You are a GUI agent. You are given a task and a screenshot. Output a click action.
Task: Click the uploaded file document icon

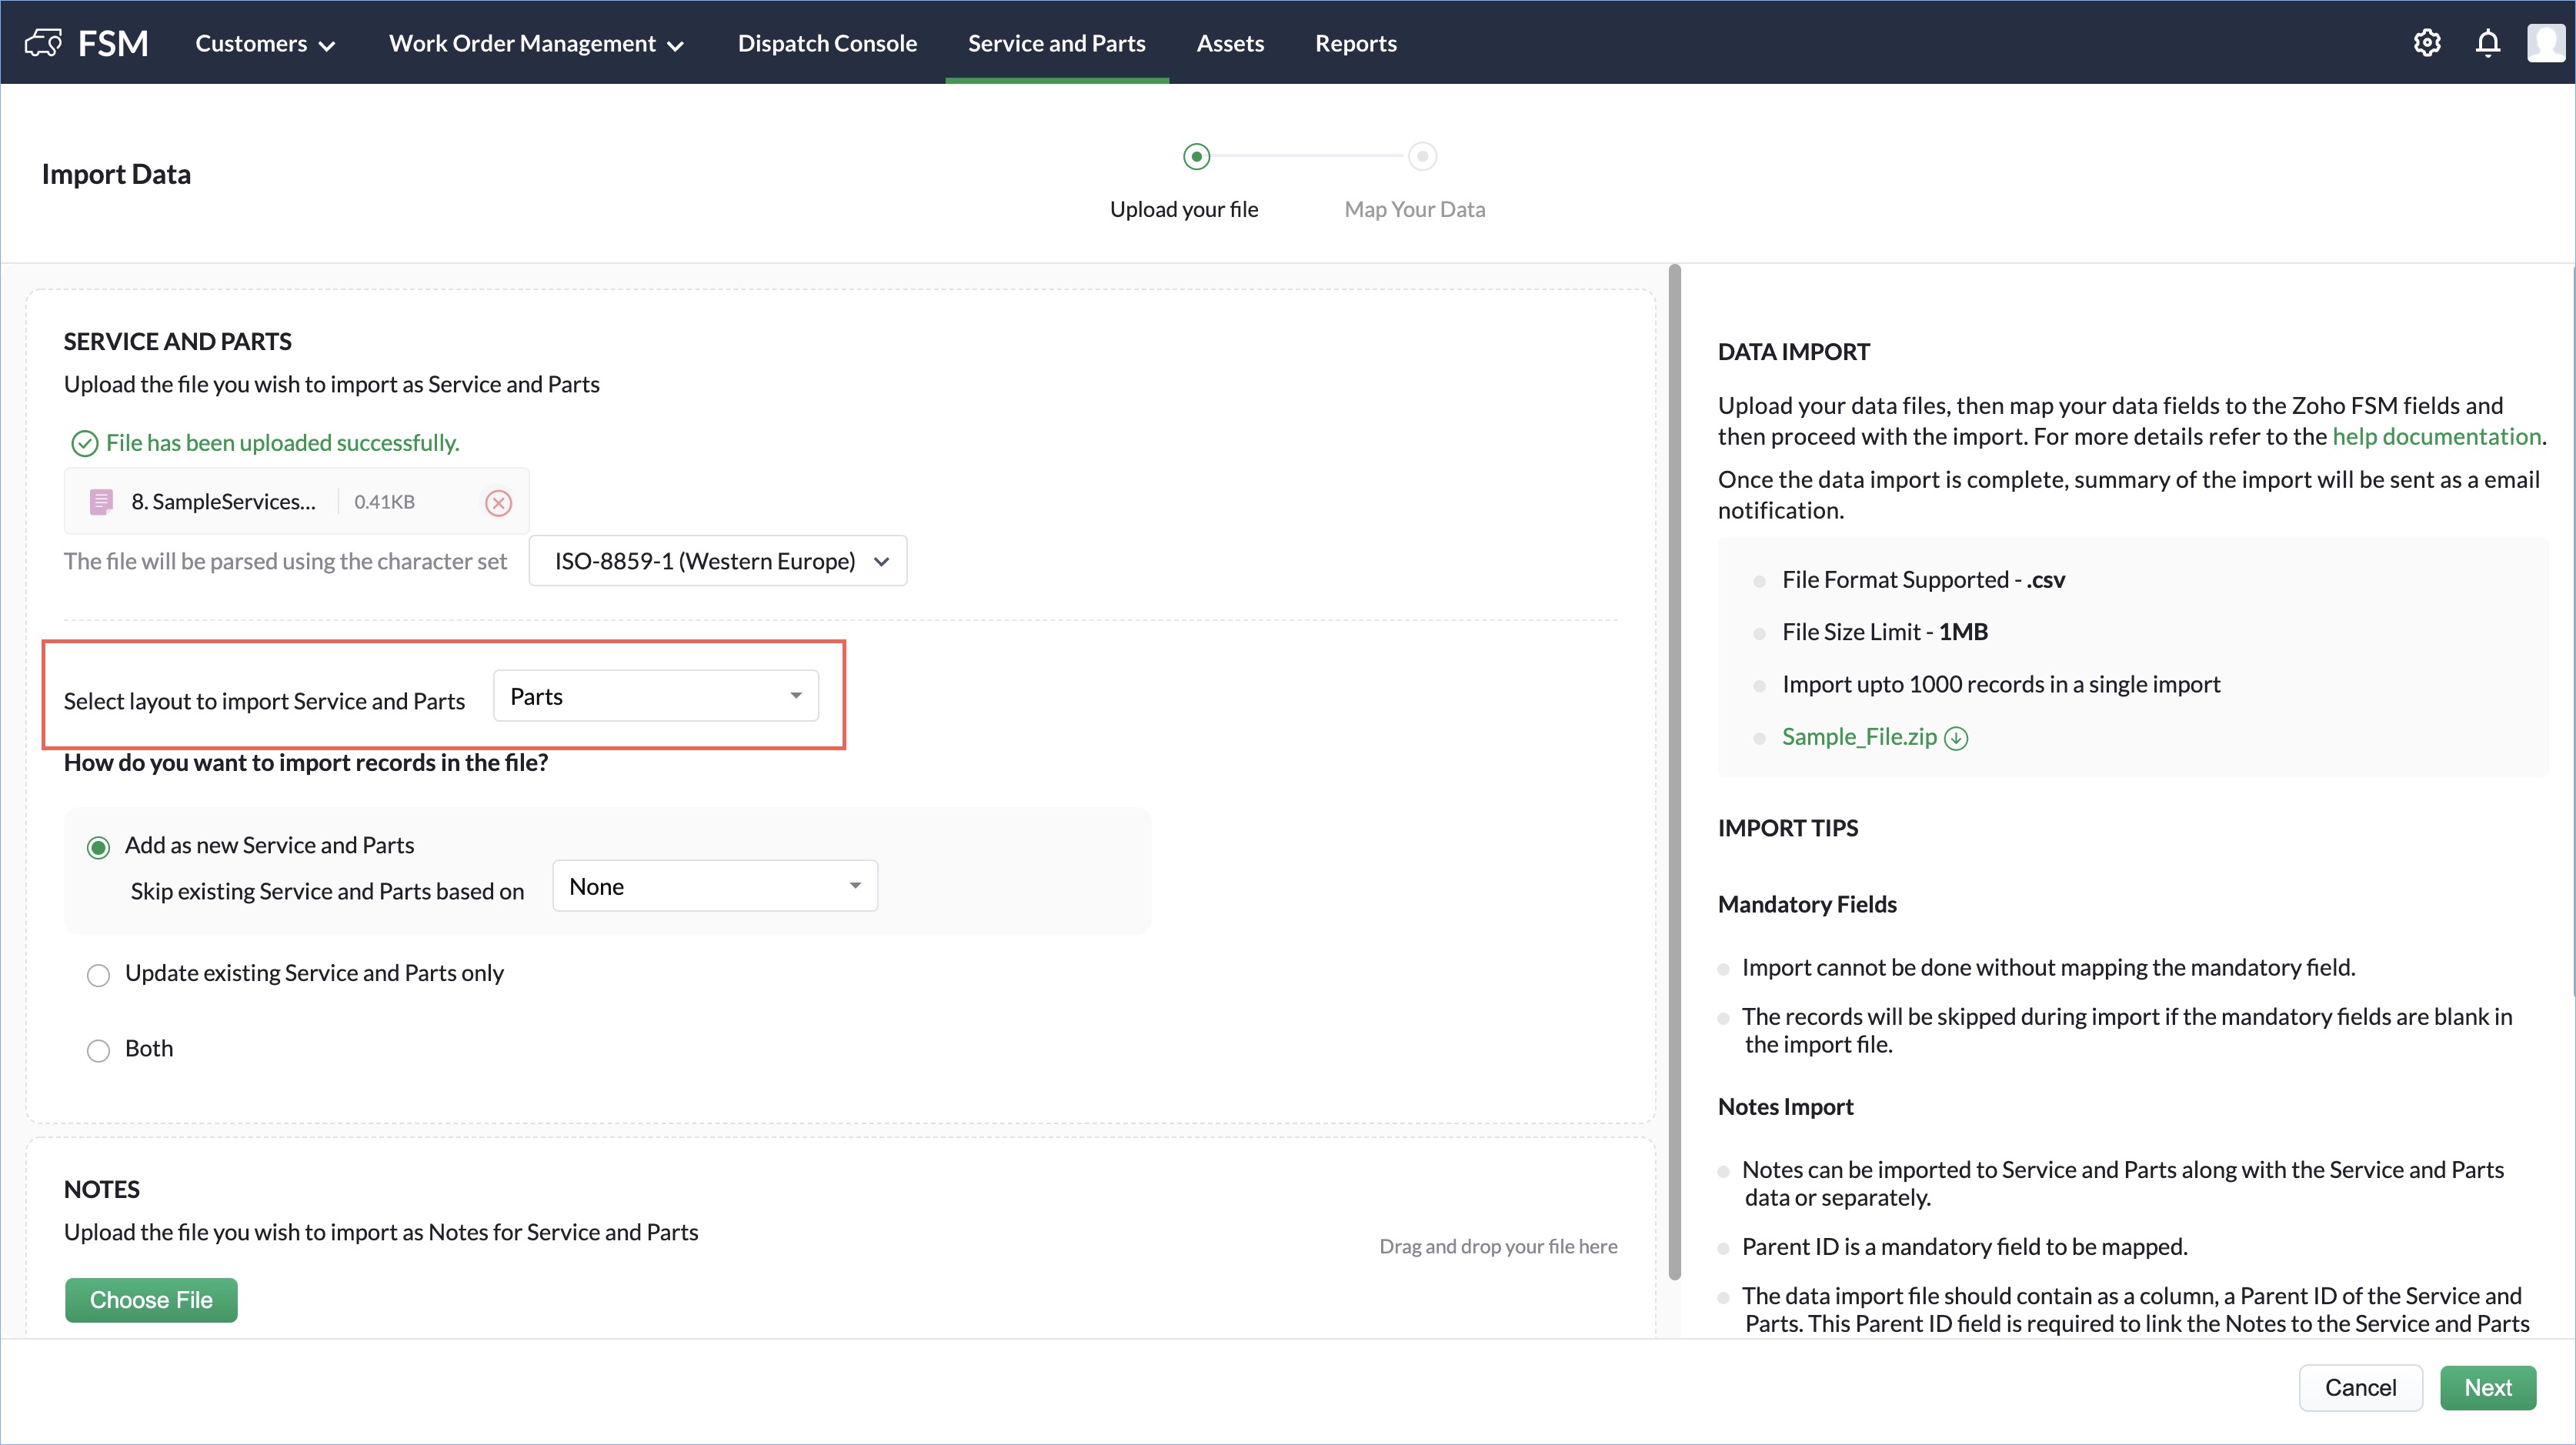coord(101,502)
